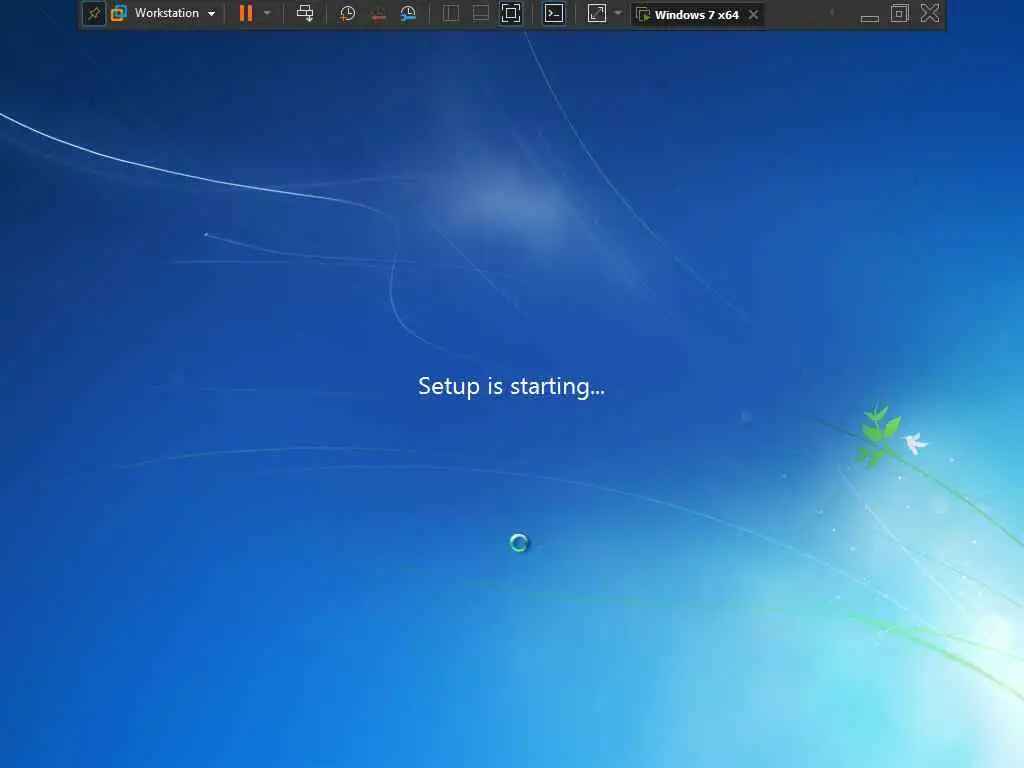The width and height of the screenshot is (1024, 768).
Task: Open the console view icon
Action: (x=554, y=13)
